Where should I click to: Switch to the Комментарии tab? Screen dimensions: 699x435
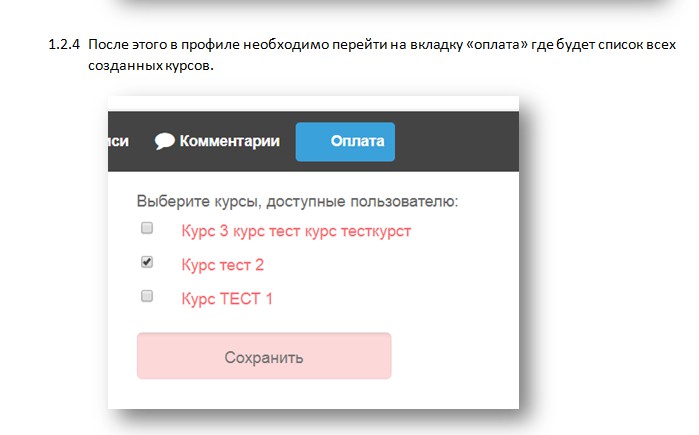click(229, 141)
